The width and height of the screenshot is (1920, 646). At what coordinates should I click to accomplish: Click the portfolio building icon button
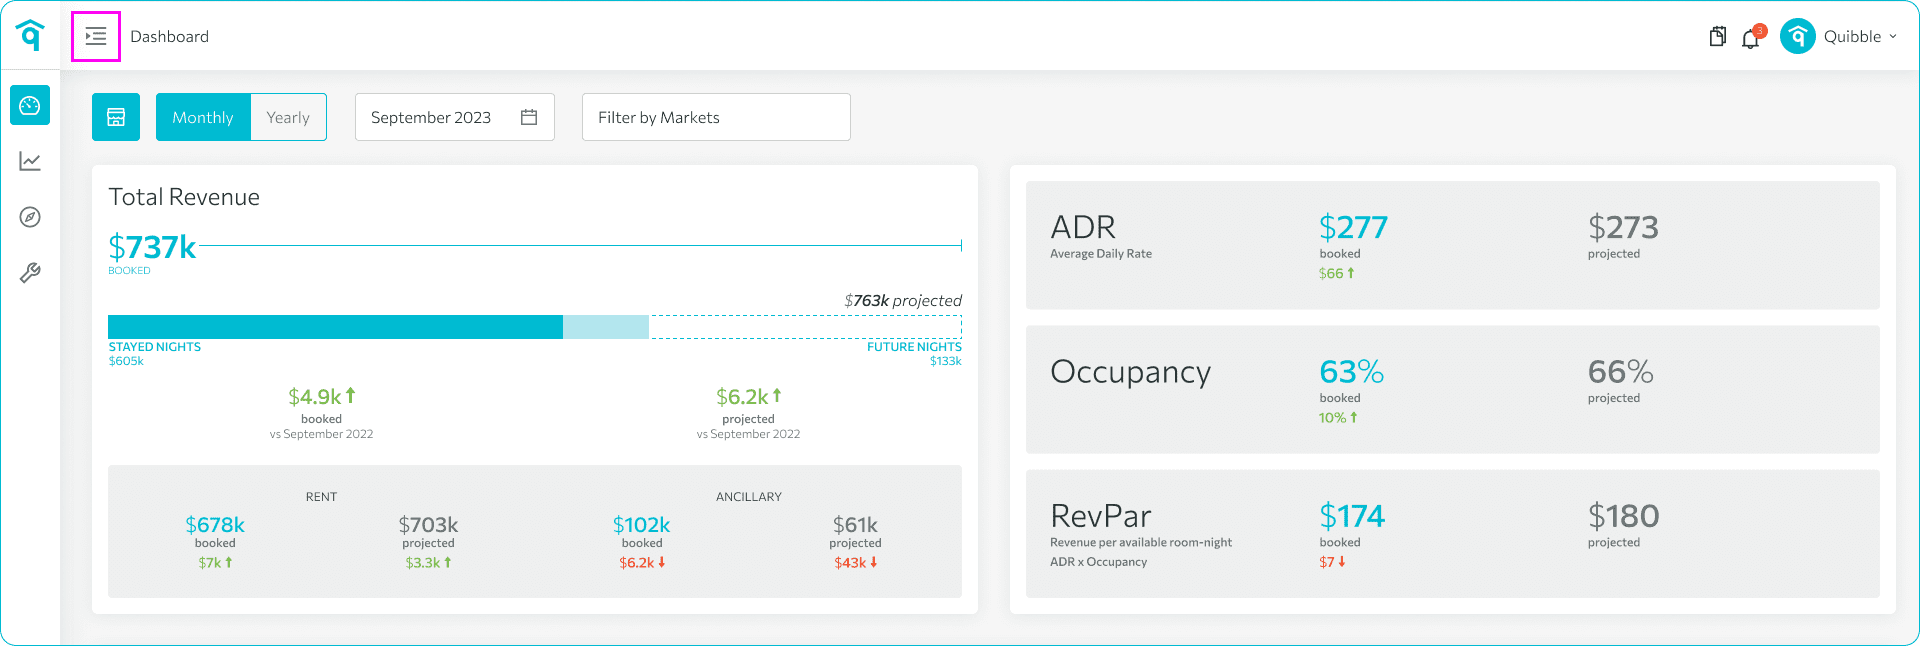[116, 117]
